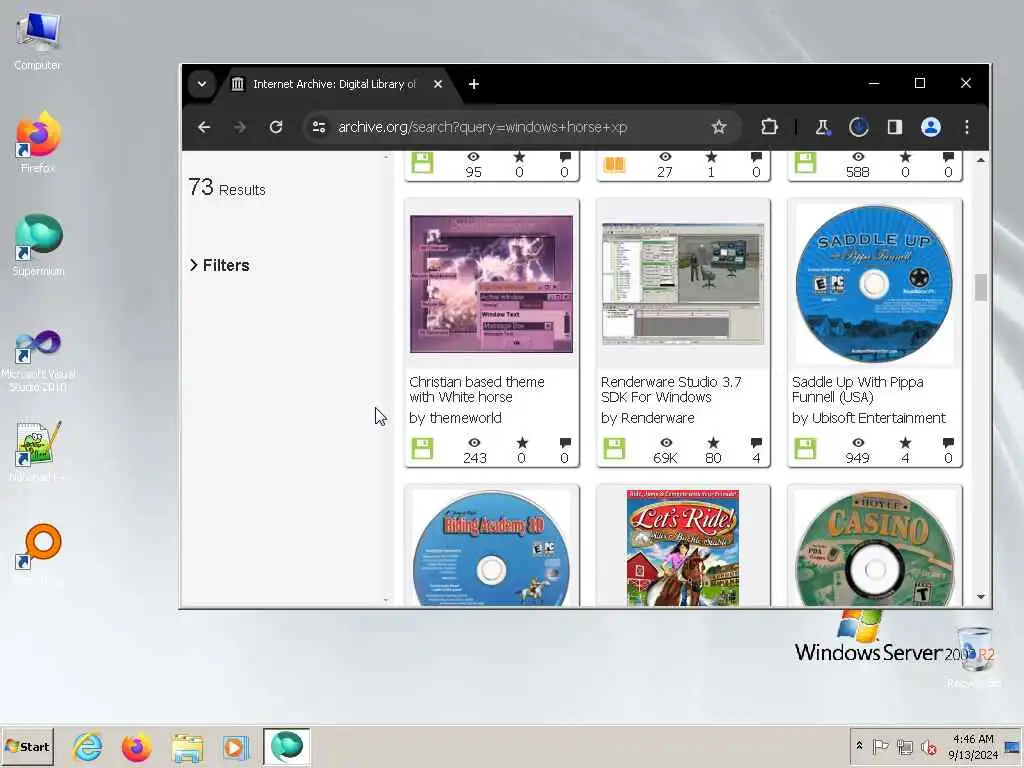Close the Internet Archive tab
This screenshot has height=768, width=1024.
(438, 84)
